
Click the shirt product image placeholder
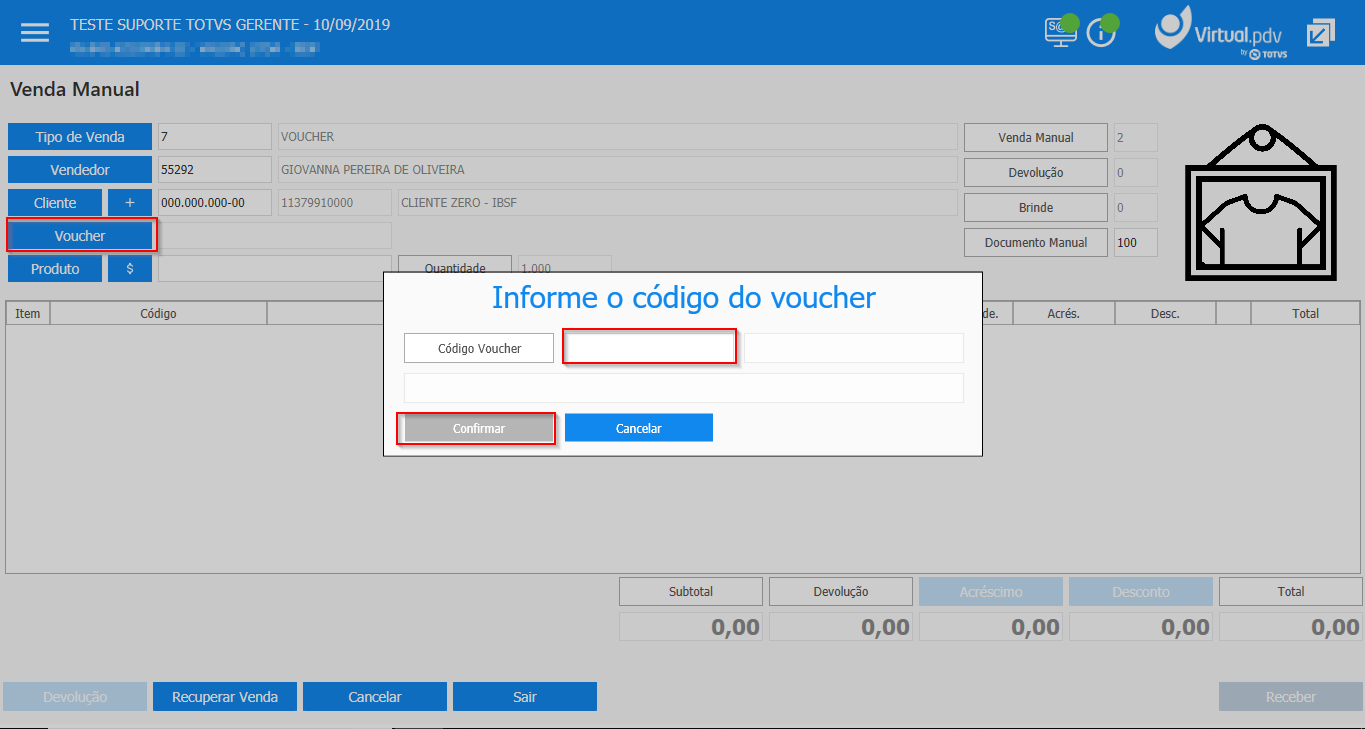pyautogui.click(x=1262, y=204)
